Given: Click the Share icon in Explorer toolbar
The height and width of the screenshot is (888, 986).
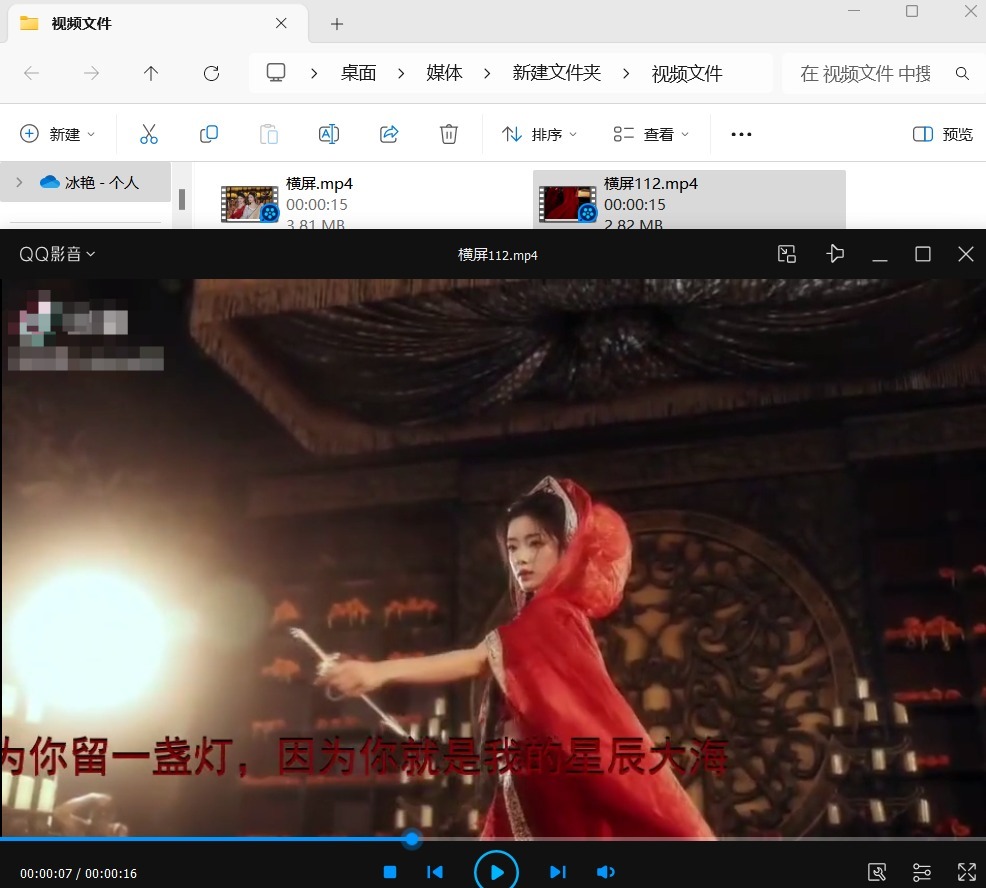Looking at the screenshot, I should (389, 134).
